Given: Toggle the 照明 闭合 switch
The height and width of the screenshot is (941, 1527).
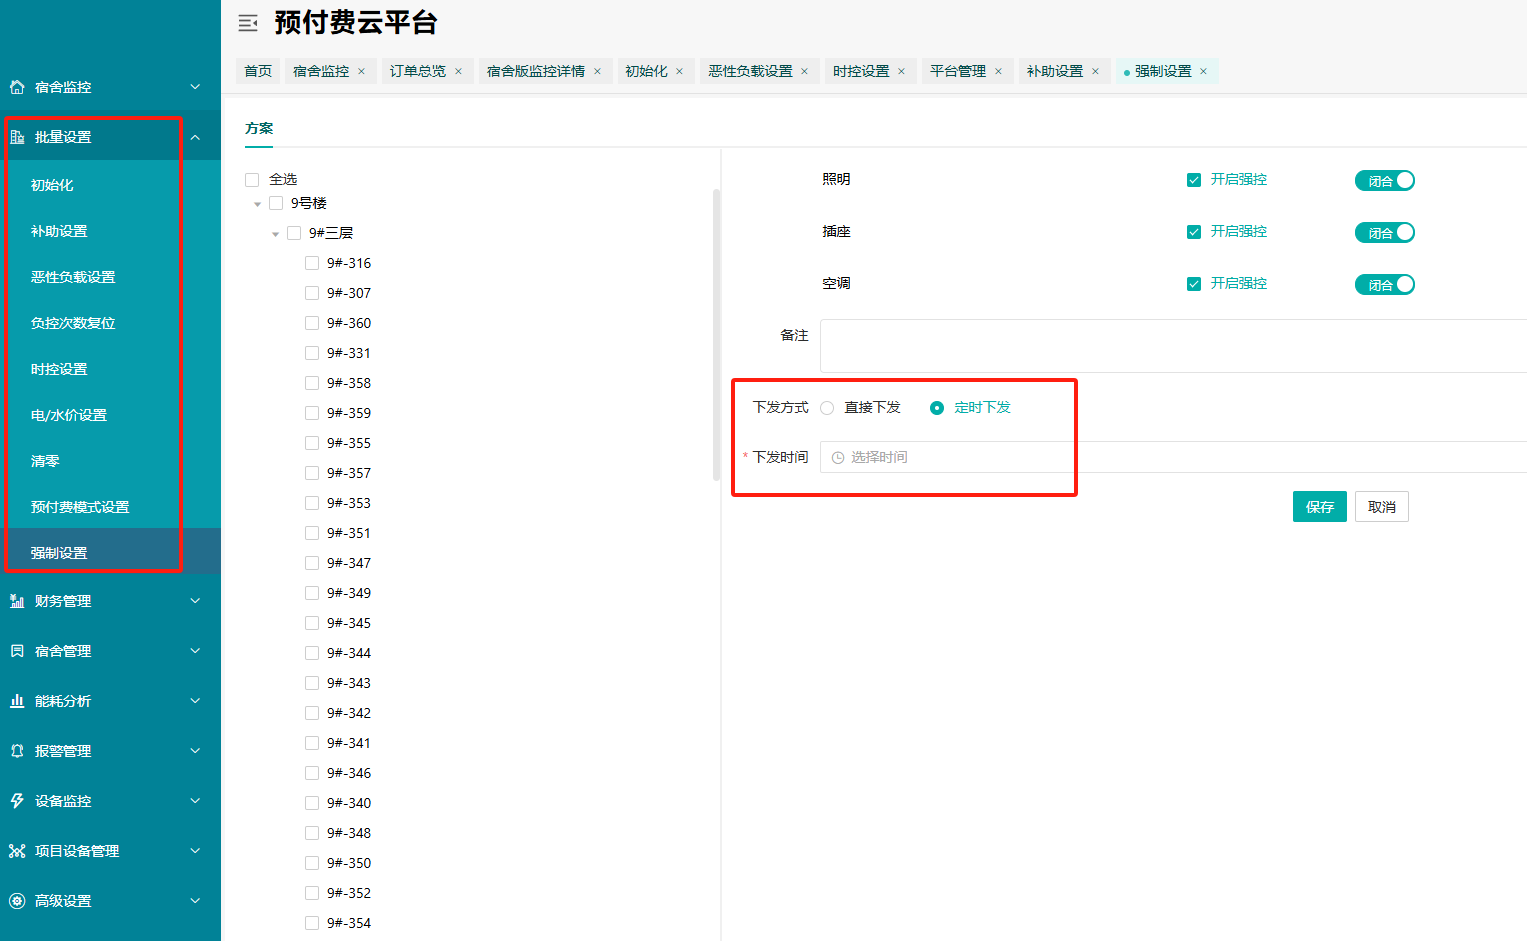Looking at the screenshot, I should pos(1384,181).
